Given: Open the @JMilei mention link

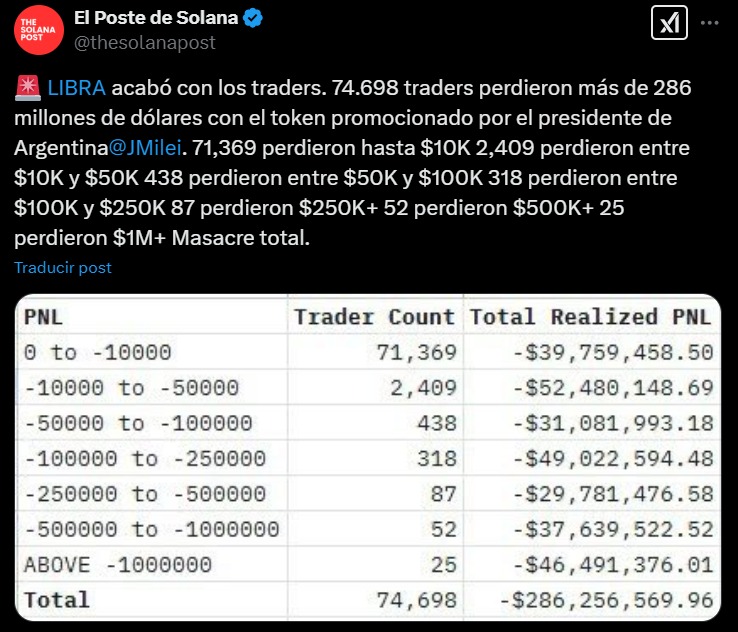Looking at the screenshot, I should [145, 148].
